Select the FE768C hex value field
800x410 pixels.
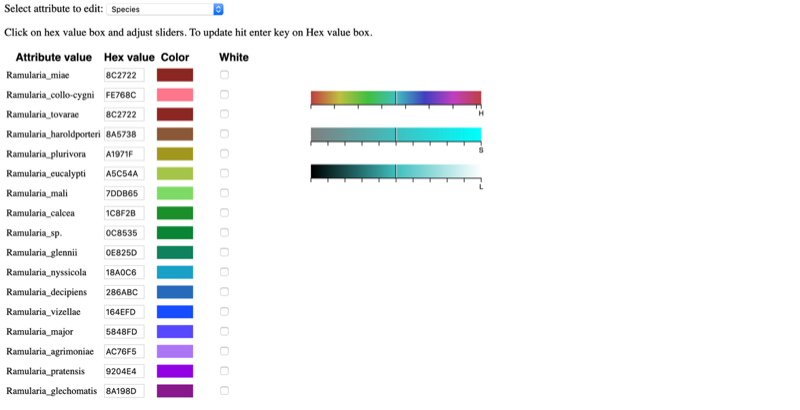(x=124, y=95)
